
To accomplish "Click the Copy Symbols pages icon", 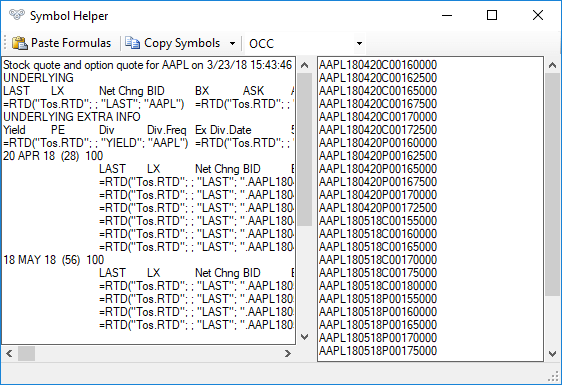I will [132, 43].
